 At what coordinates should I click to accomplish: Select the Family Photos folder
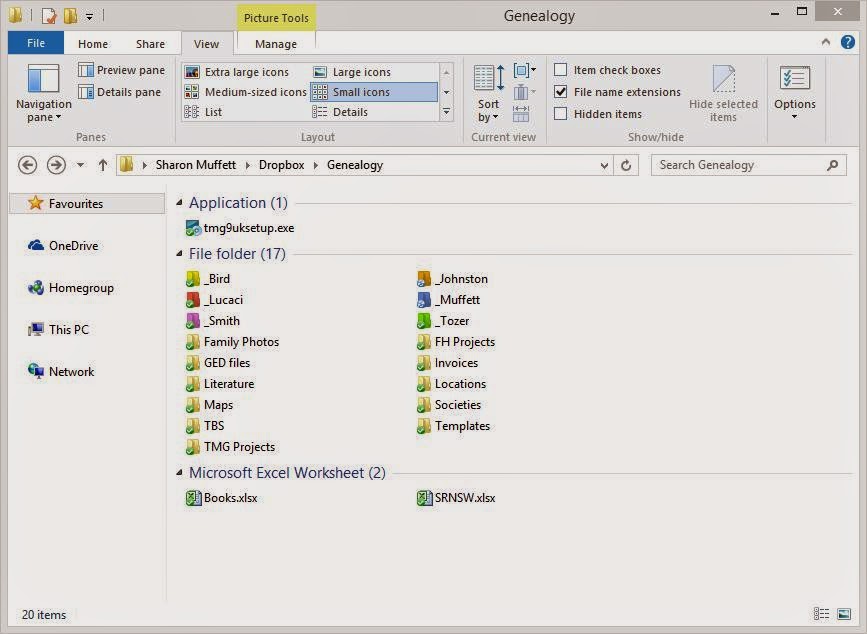232,342
